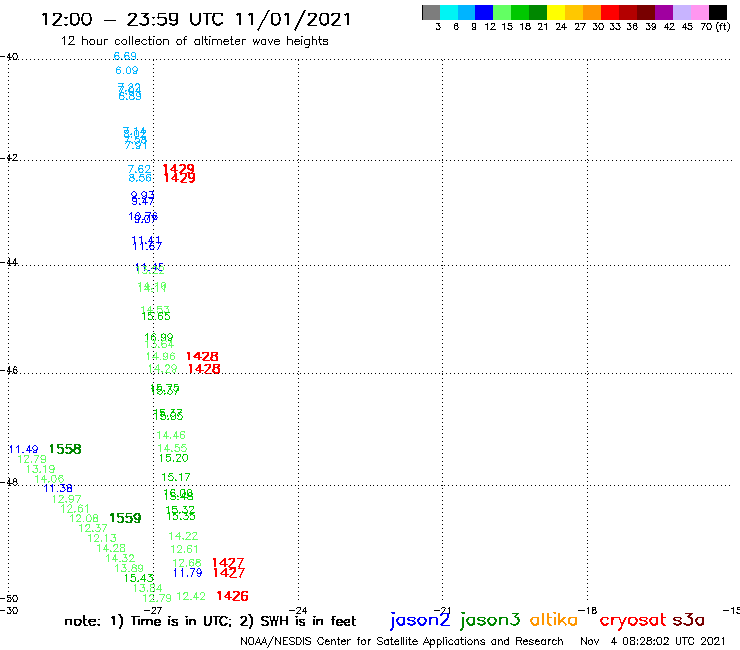Image resolution: width=740 pixels, height=650 pixels.
Task: Click the 's3a' satellite legend label
Action: coord(688,620)
